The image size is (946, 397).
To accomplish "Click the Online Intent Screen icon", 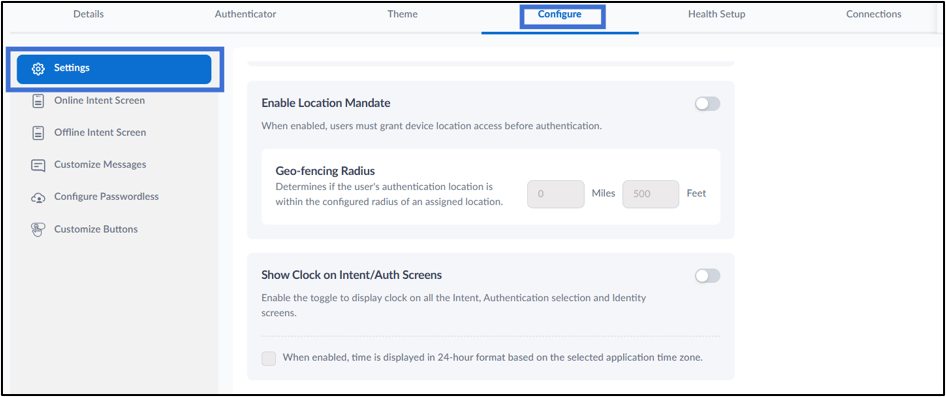I will tap(38, 101).
